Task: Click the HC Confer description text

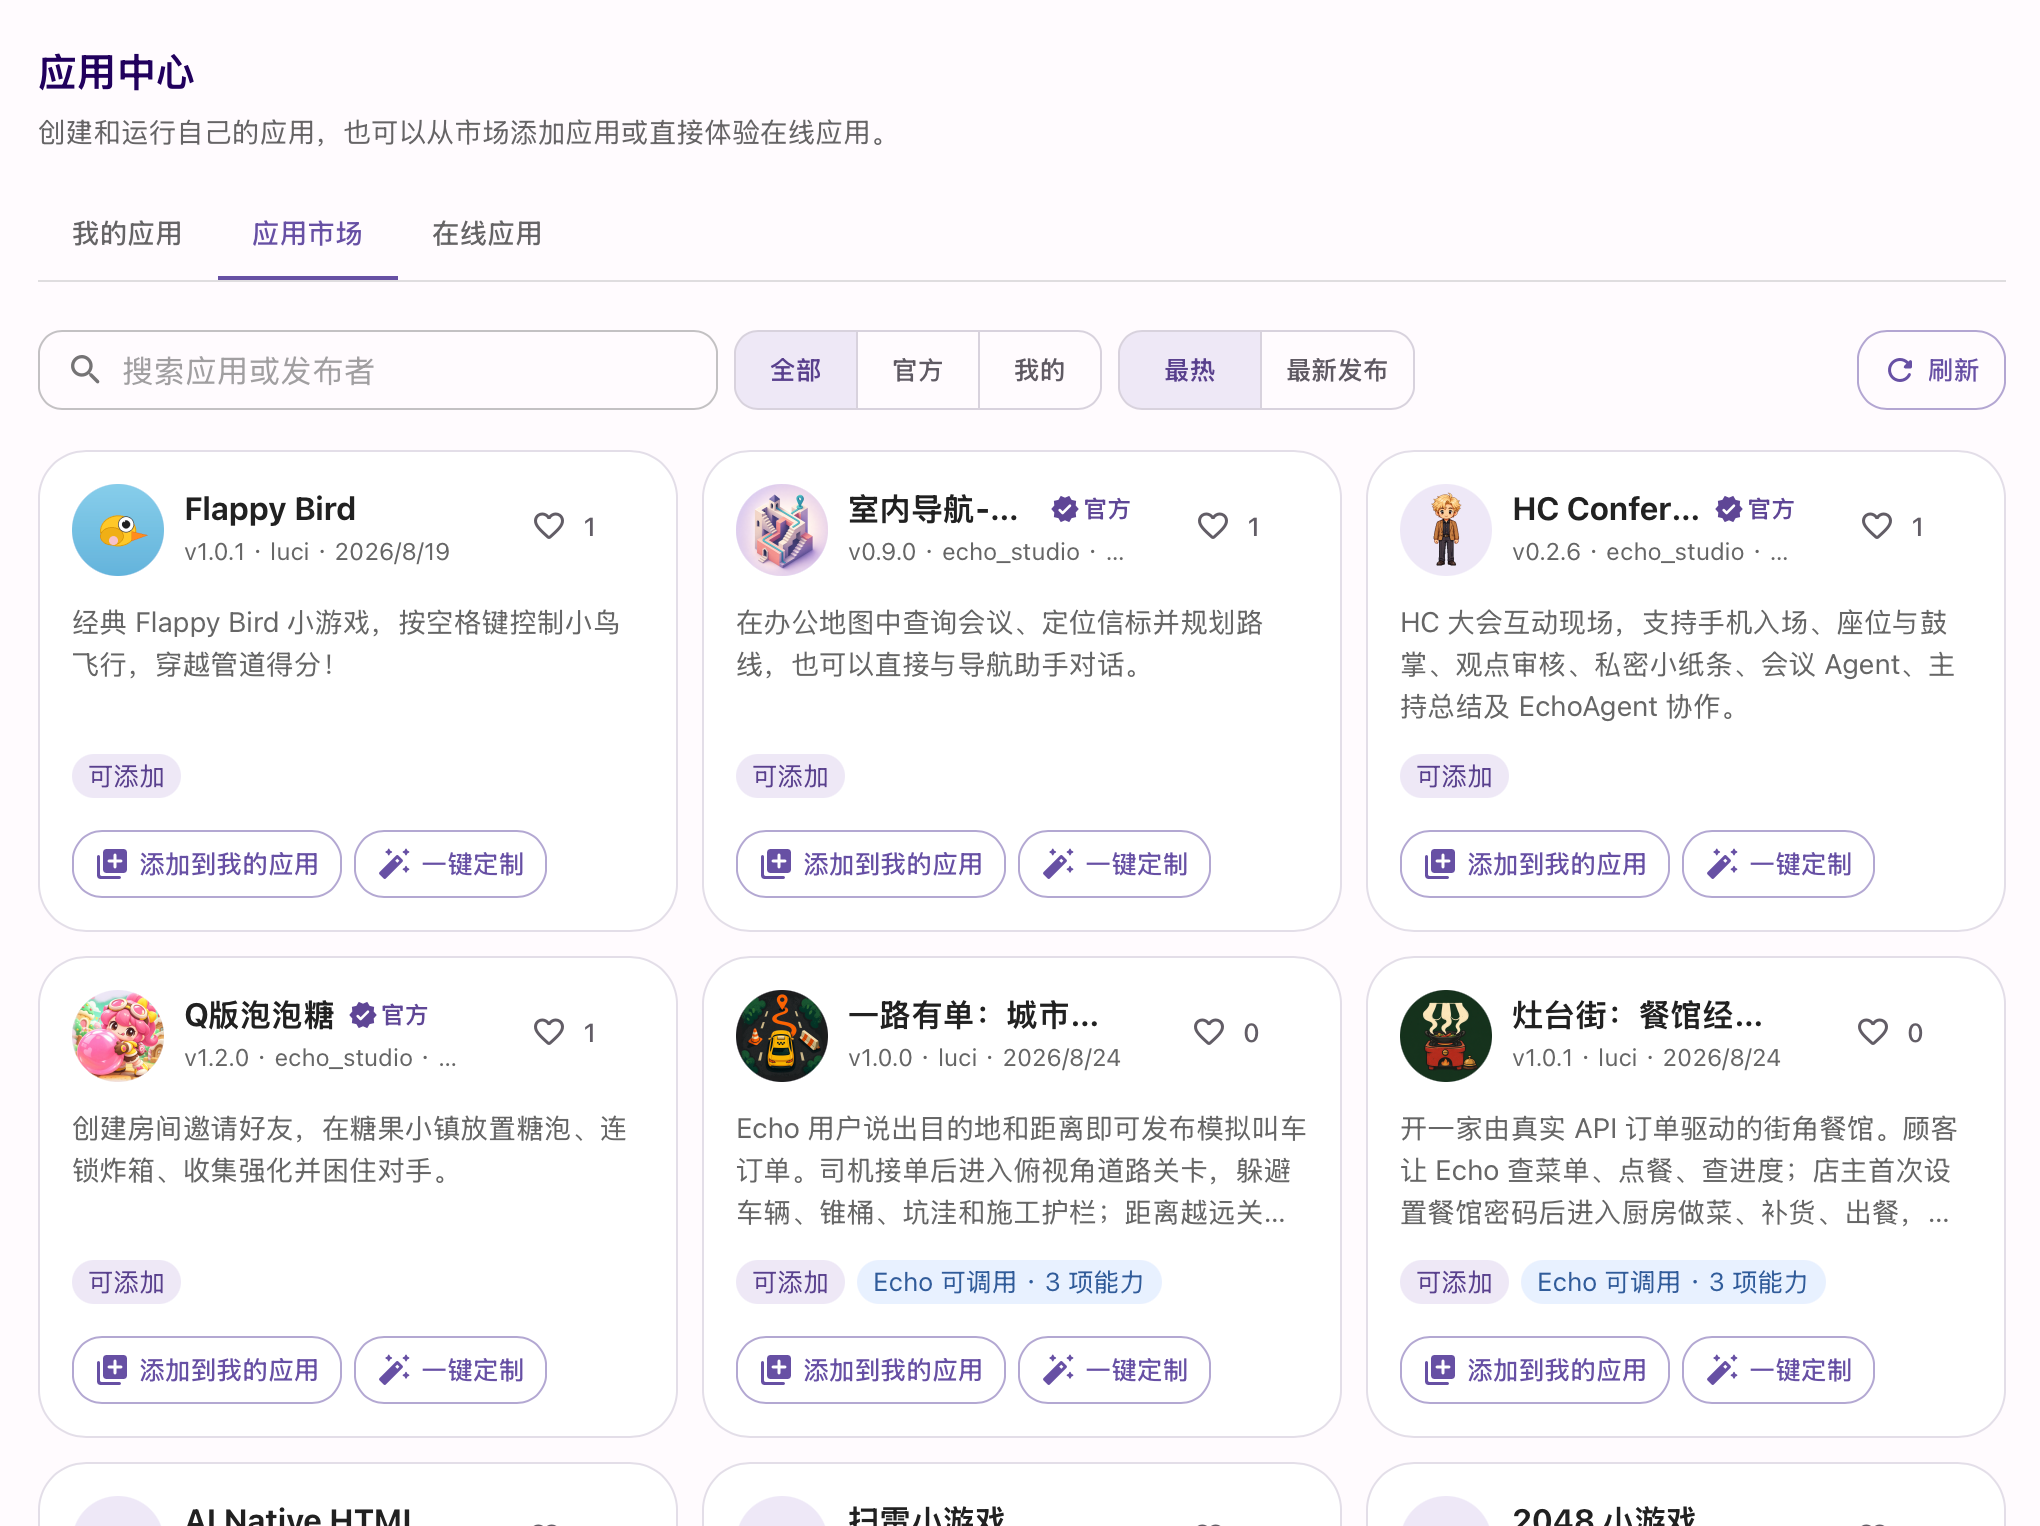Action: 1677,665
